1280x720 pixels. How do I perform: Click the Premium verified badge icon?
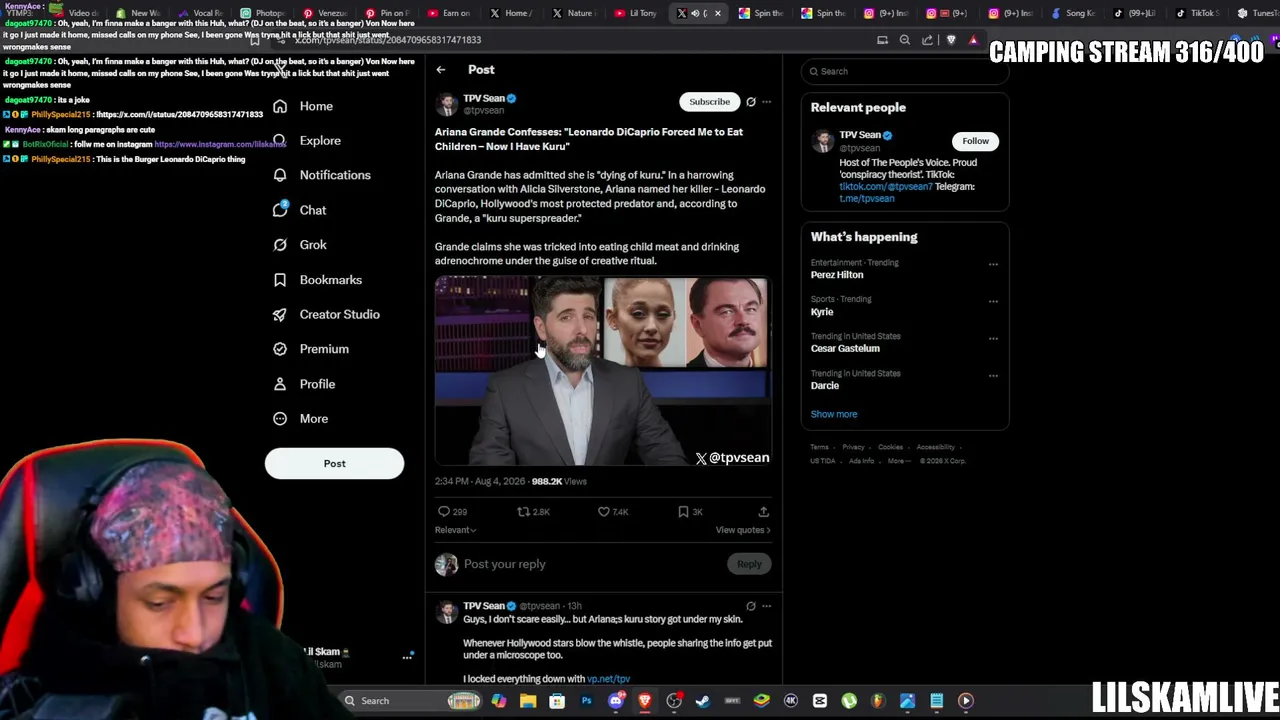point(280,349)
